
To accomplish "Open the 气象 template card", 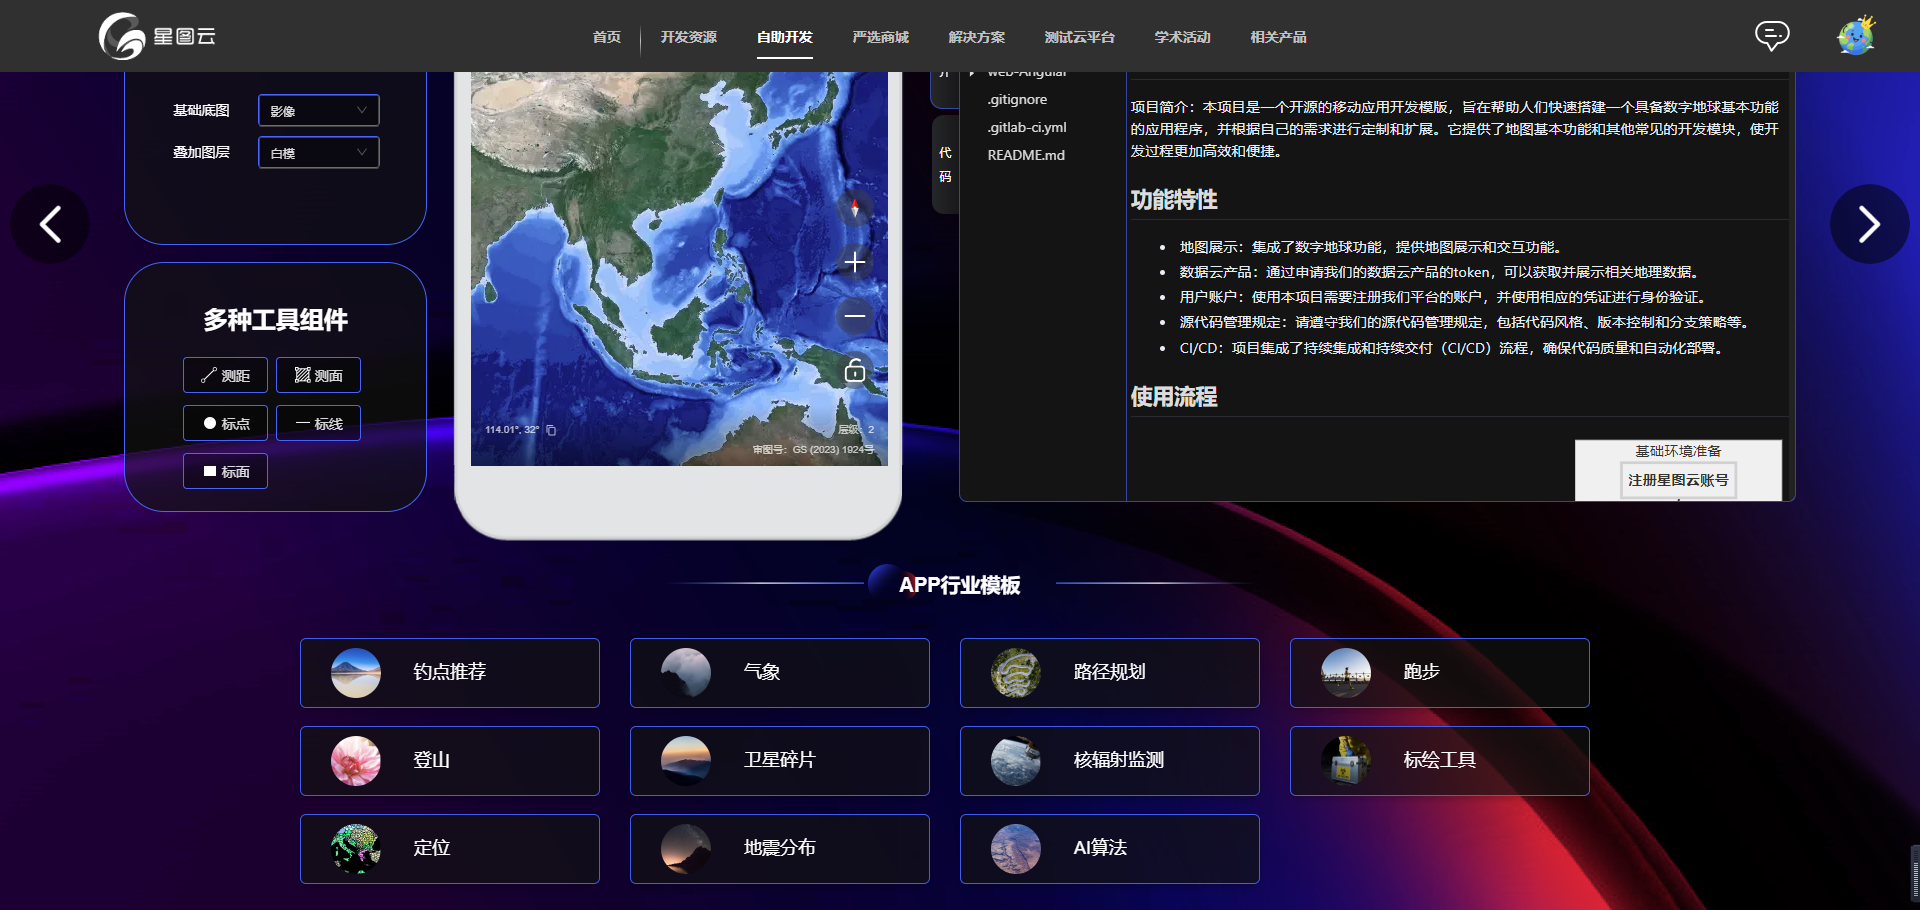I will pos(780,673).
